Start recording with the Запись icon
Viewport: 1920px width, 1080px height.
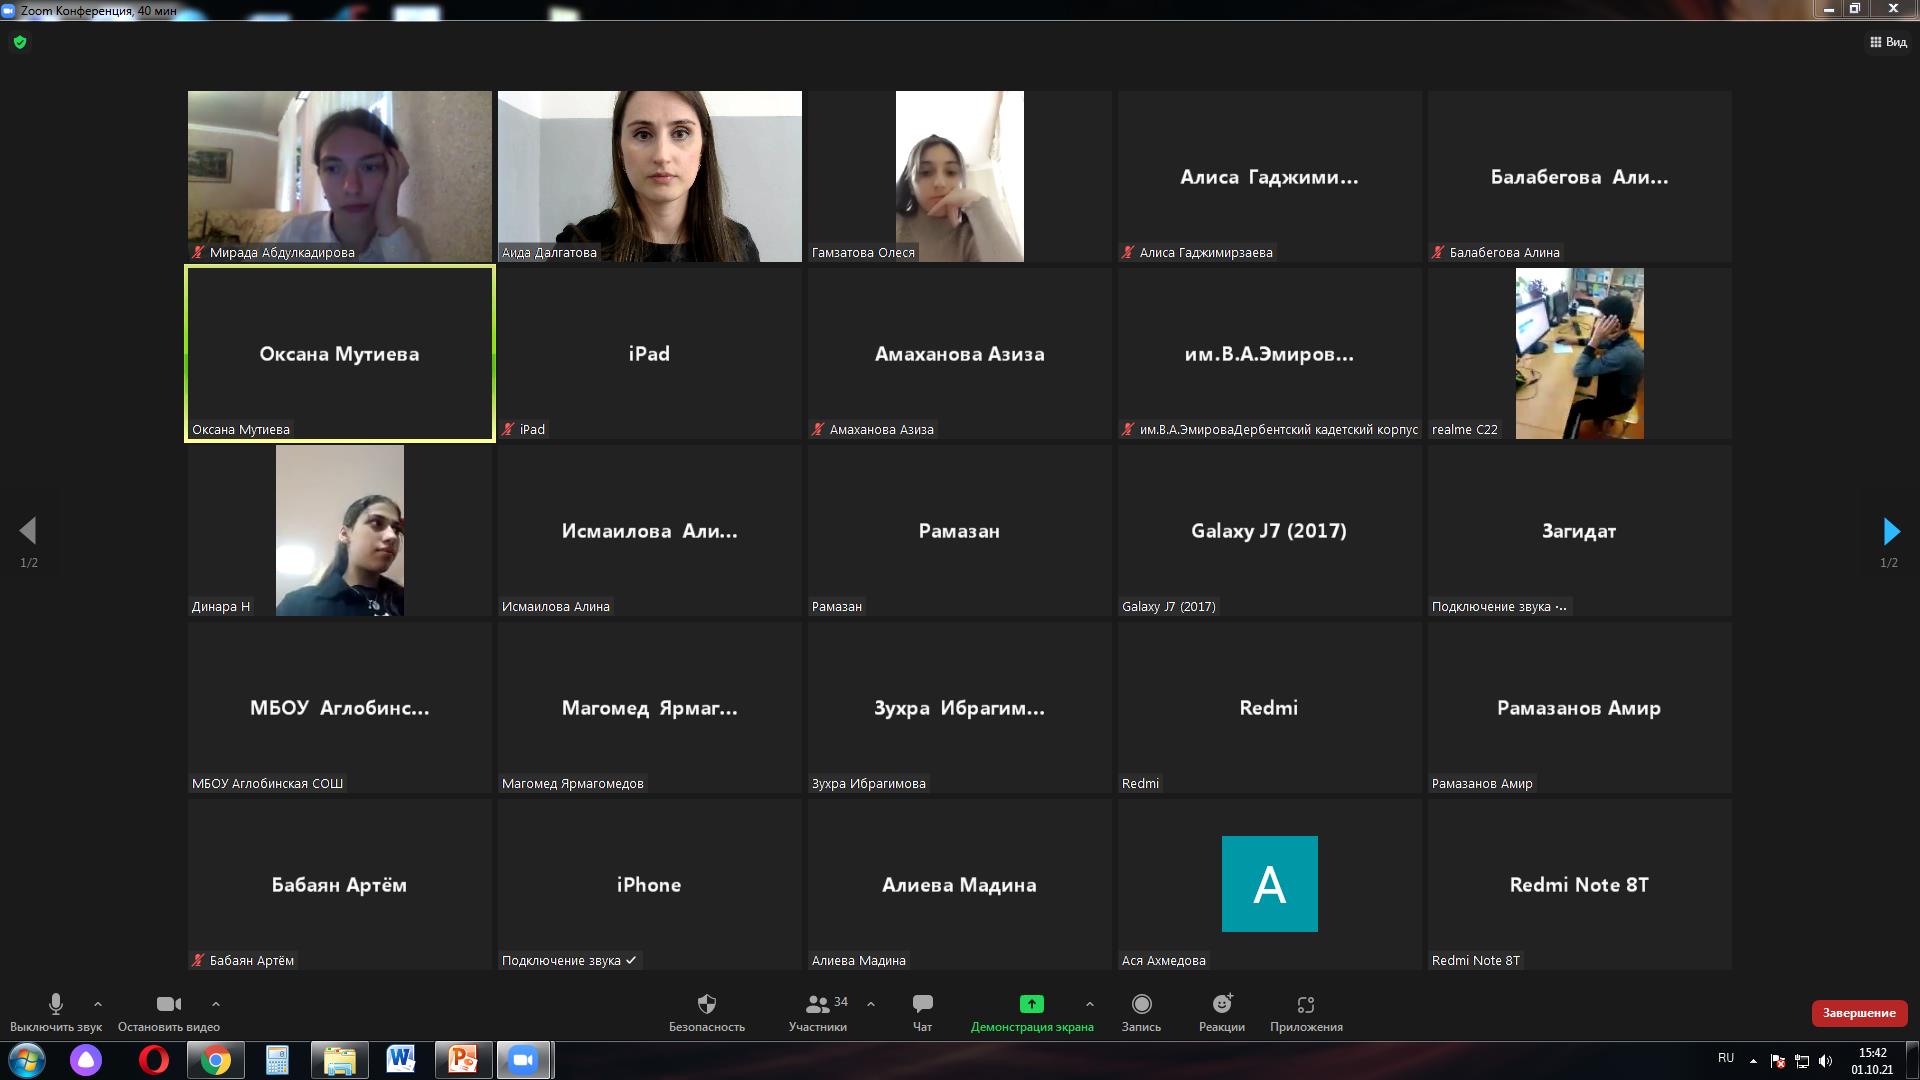1141,1004
